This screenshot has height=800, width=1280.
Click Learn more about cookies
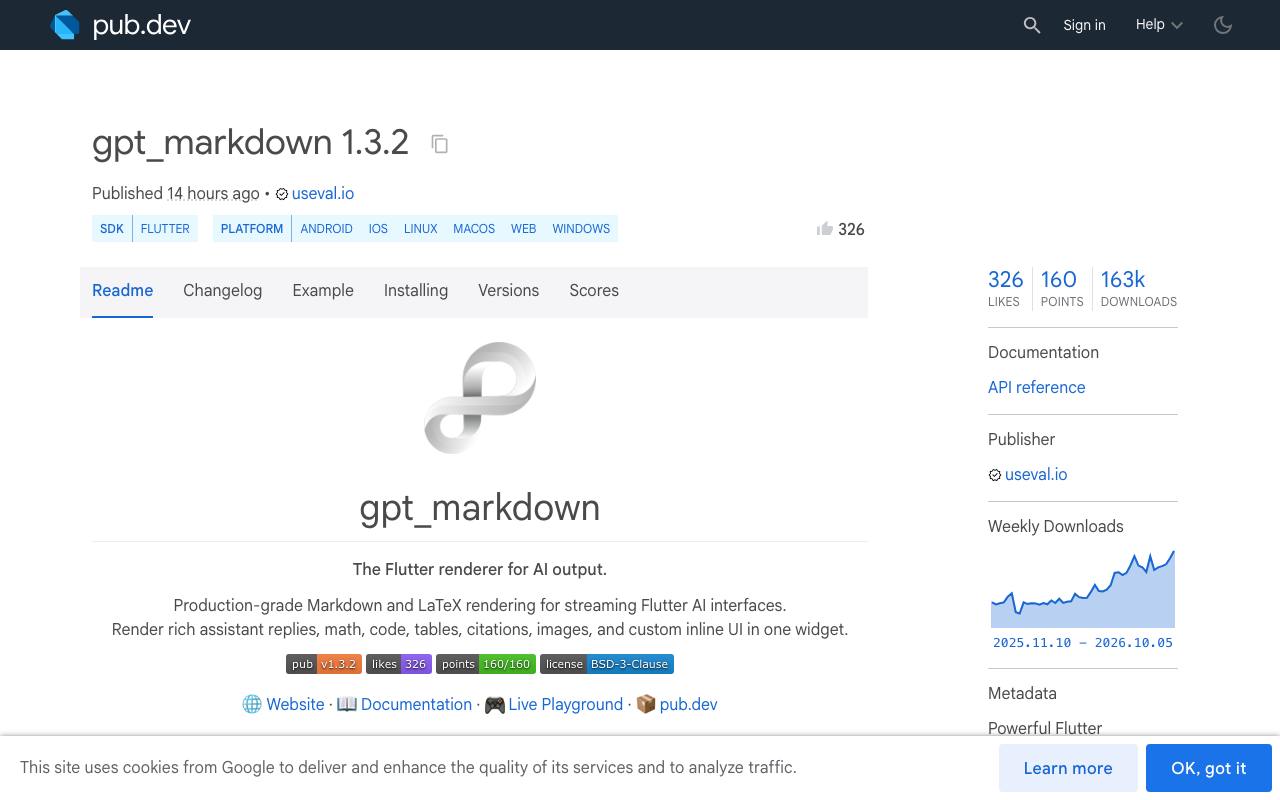point(1068,768)
